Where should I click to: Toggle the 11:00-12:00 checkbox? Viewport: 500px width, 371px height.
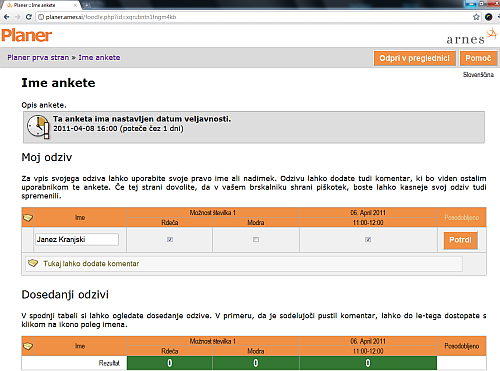pos(368,239)
